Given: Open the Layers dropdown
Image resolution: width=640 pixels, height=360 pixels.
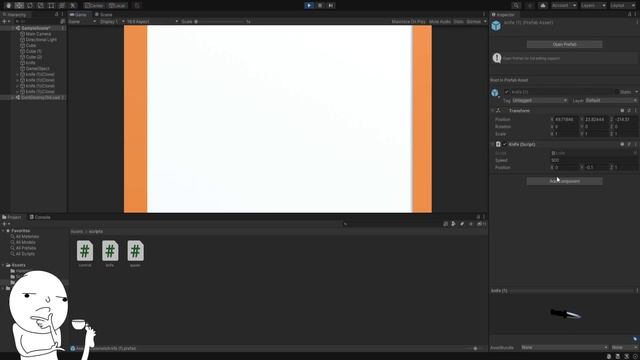Looking at the screenshot, I should click(593, 6).
